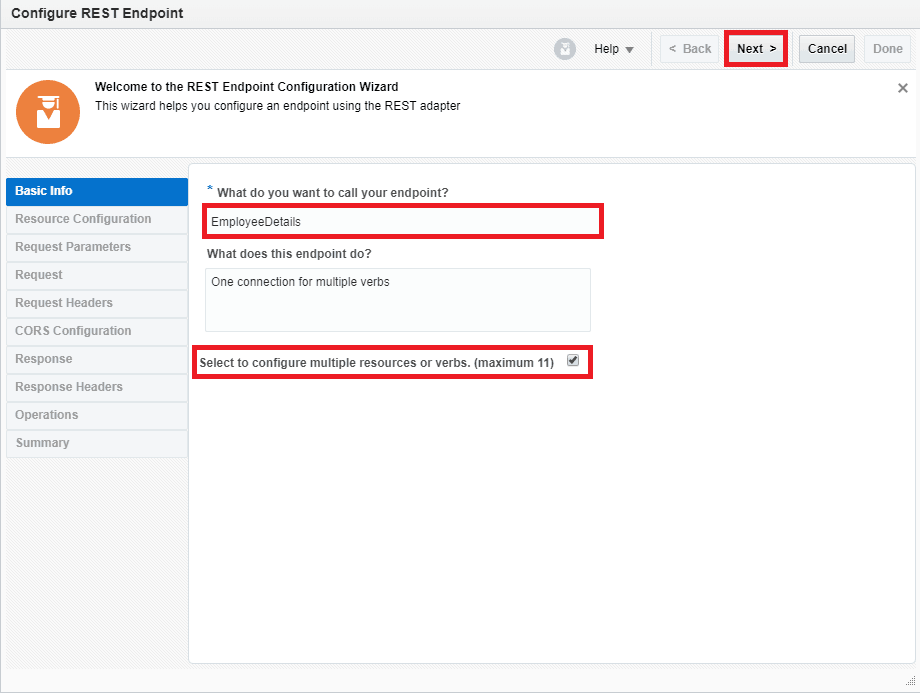Click the EmployeeDetails endpoint name field
The image size is (920, 693).
tap(402, 221)
